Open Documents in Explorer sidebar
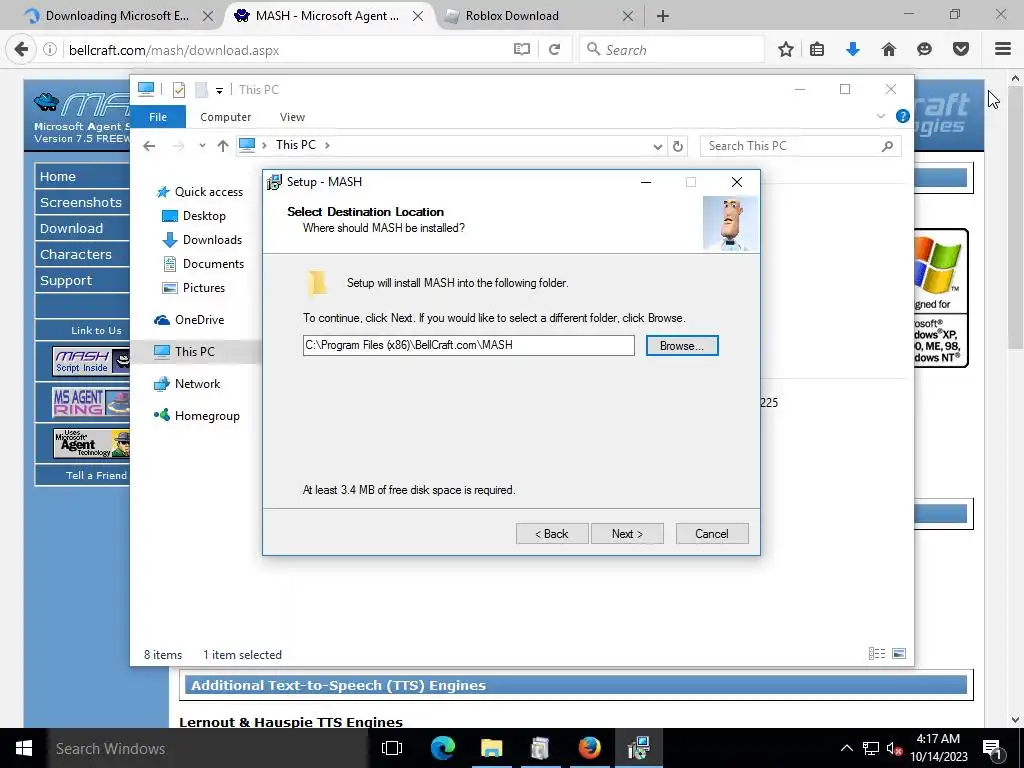This screenshot has width=1024, height=768. pyautogui.click(x=203, y=264)
